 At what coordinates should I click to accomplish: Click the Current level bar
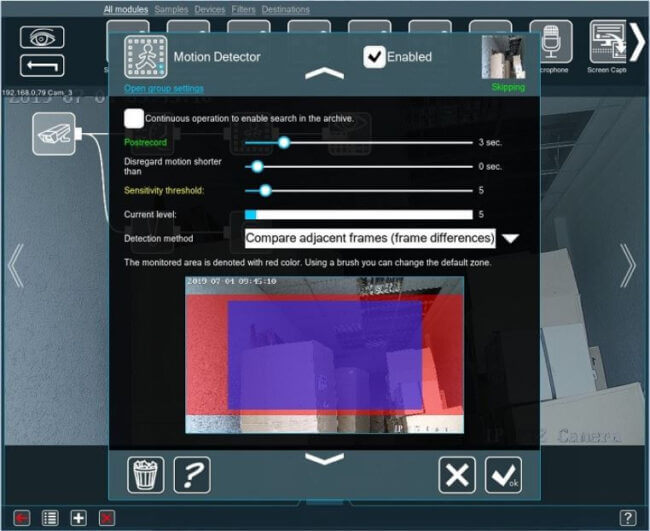pos(359,214)
